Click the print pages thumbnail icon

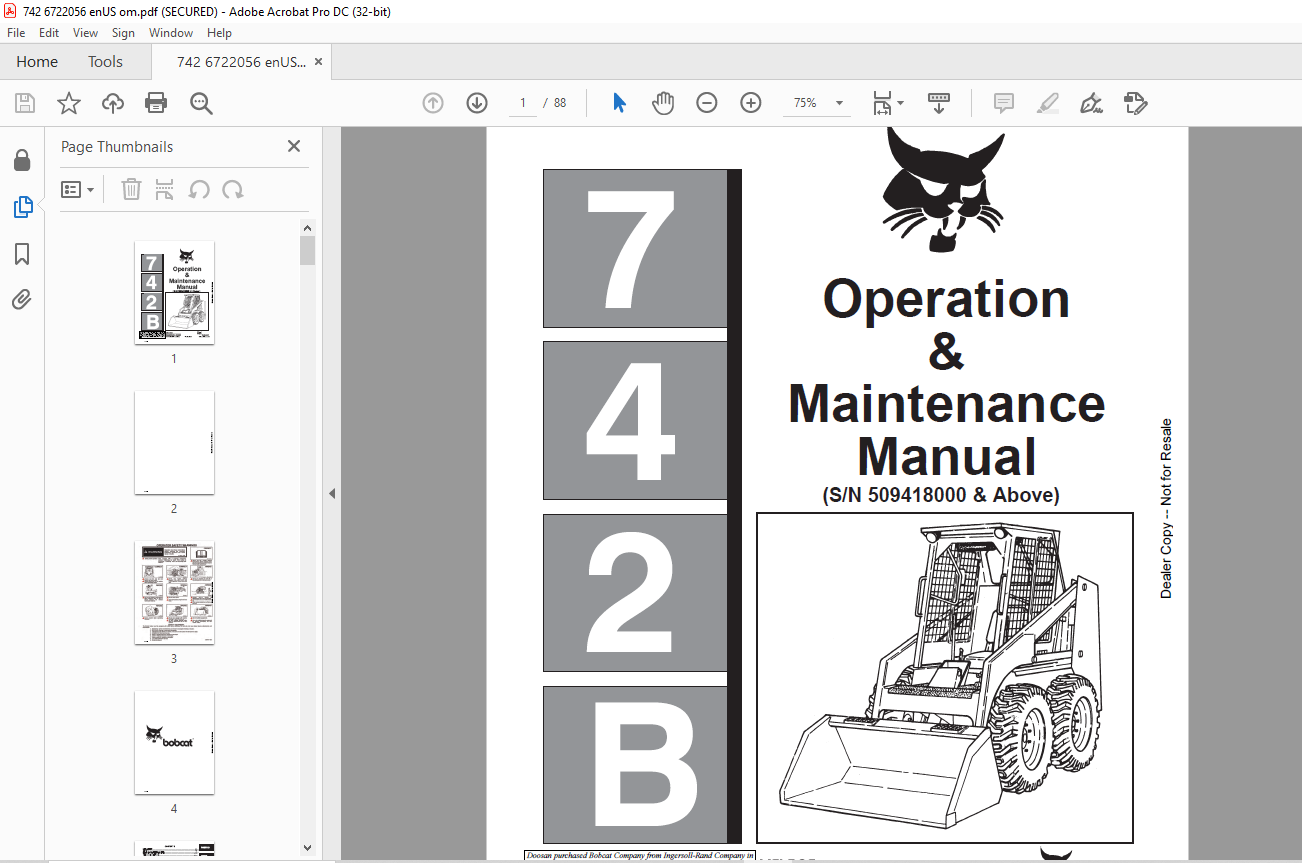[165, 189]
